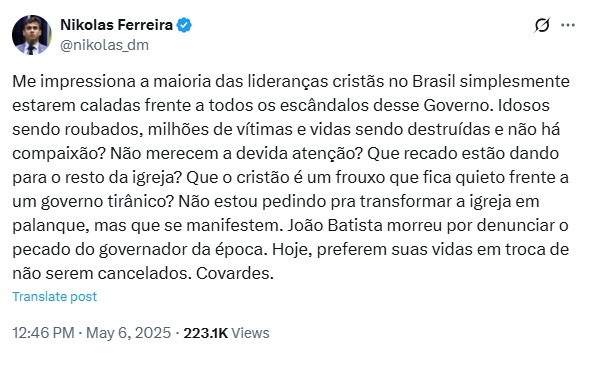Open the three-dot more options menu
590x390 pixels.
pos(568,25)
